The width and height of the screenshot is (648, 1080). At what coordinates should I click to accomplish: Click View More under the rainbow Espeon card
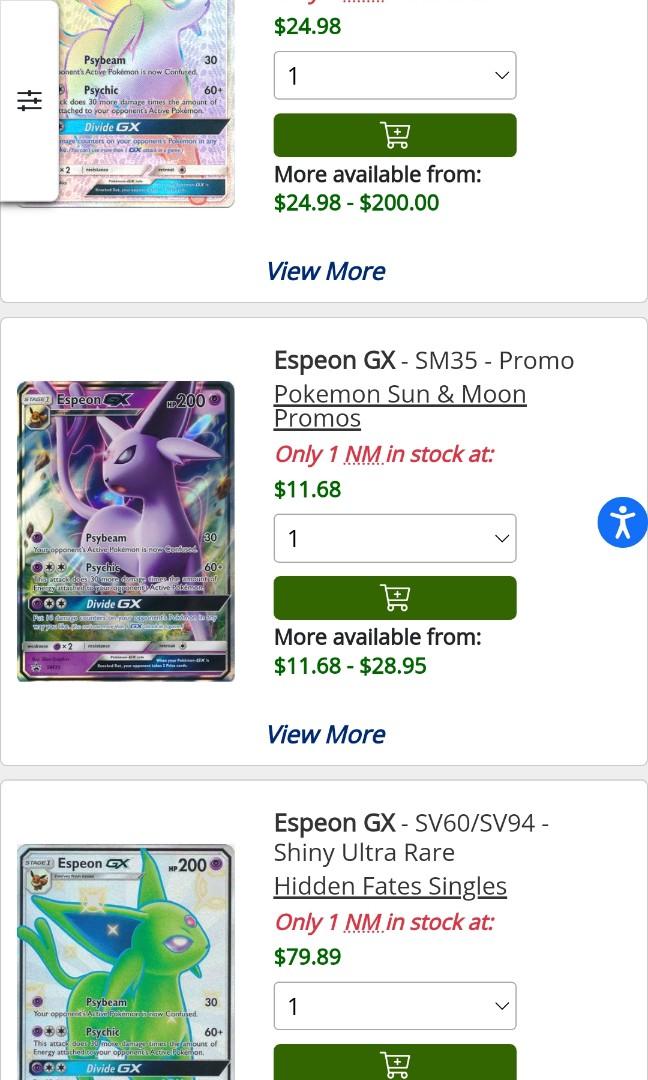click(326, 271)
